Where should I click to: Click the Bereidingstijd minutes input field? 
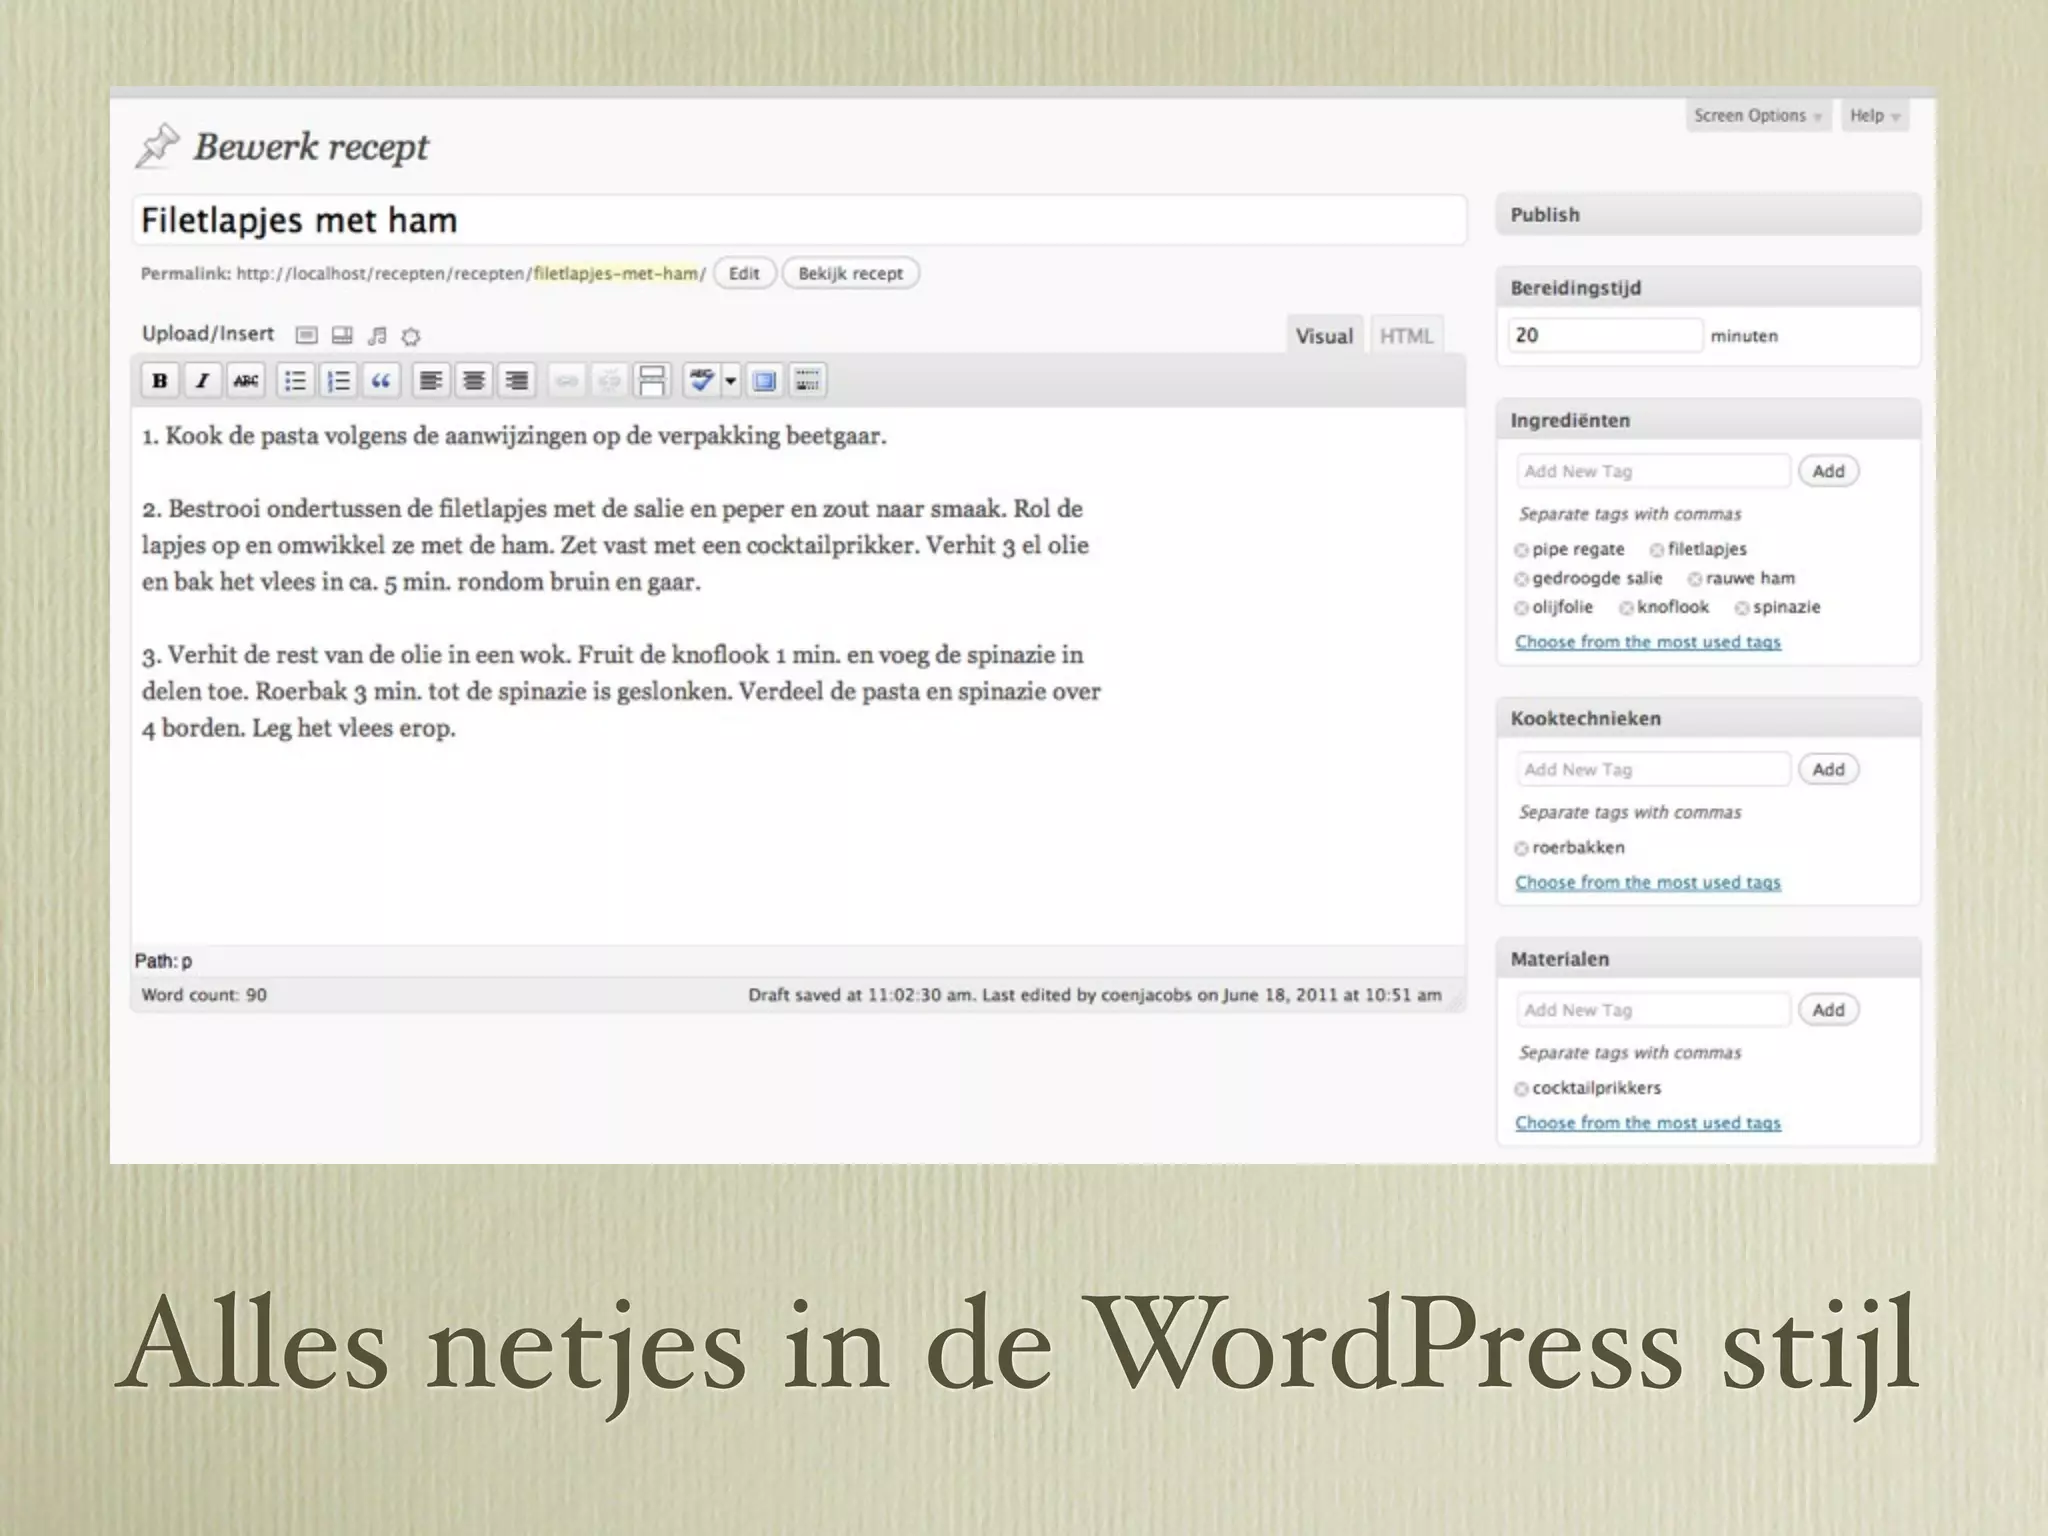click(x=1605, y=335)
